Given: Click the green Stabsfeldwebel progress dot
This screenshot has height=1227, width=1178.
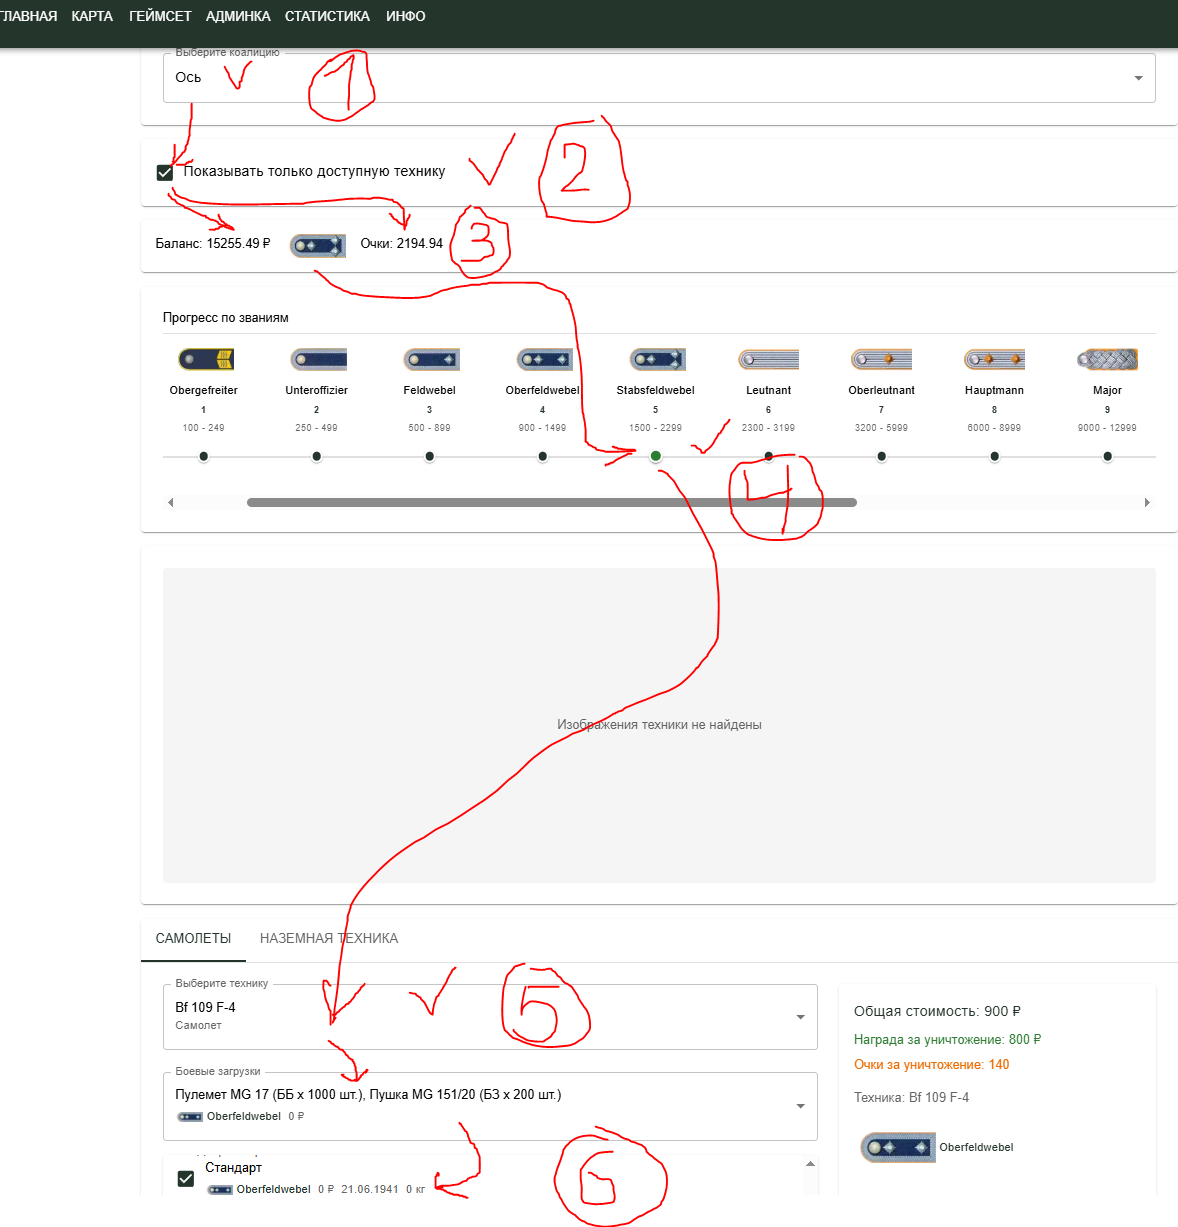Looking at the screenshot, I should pyautogui.click(x=656, y=456).
